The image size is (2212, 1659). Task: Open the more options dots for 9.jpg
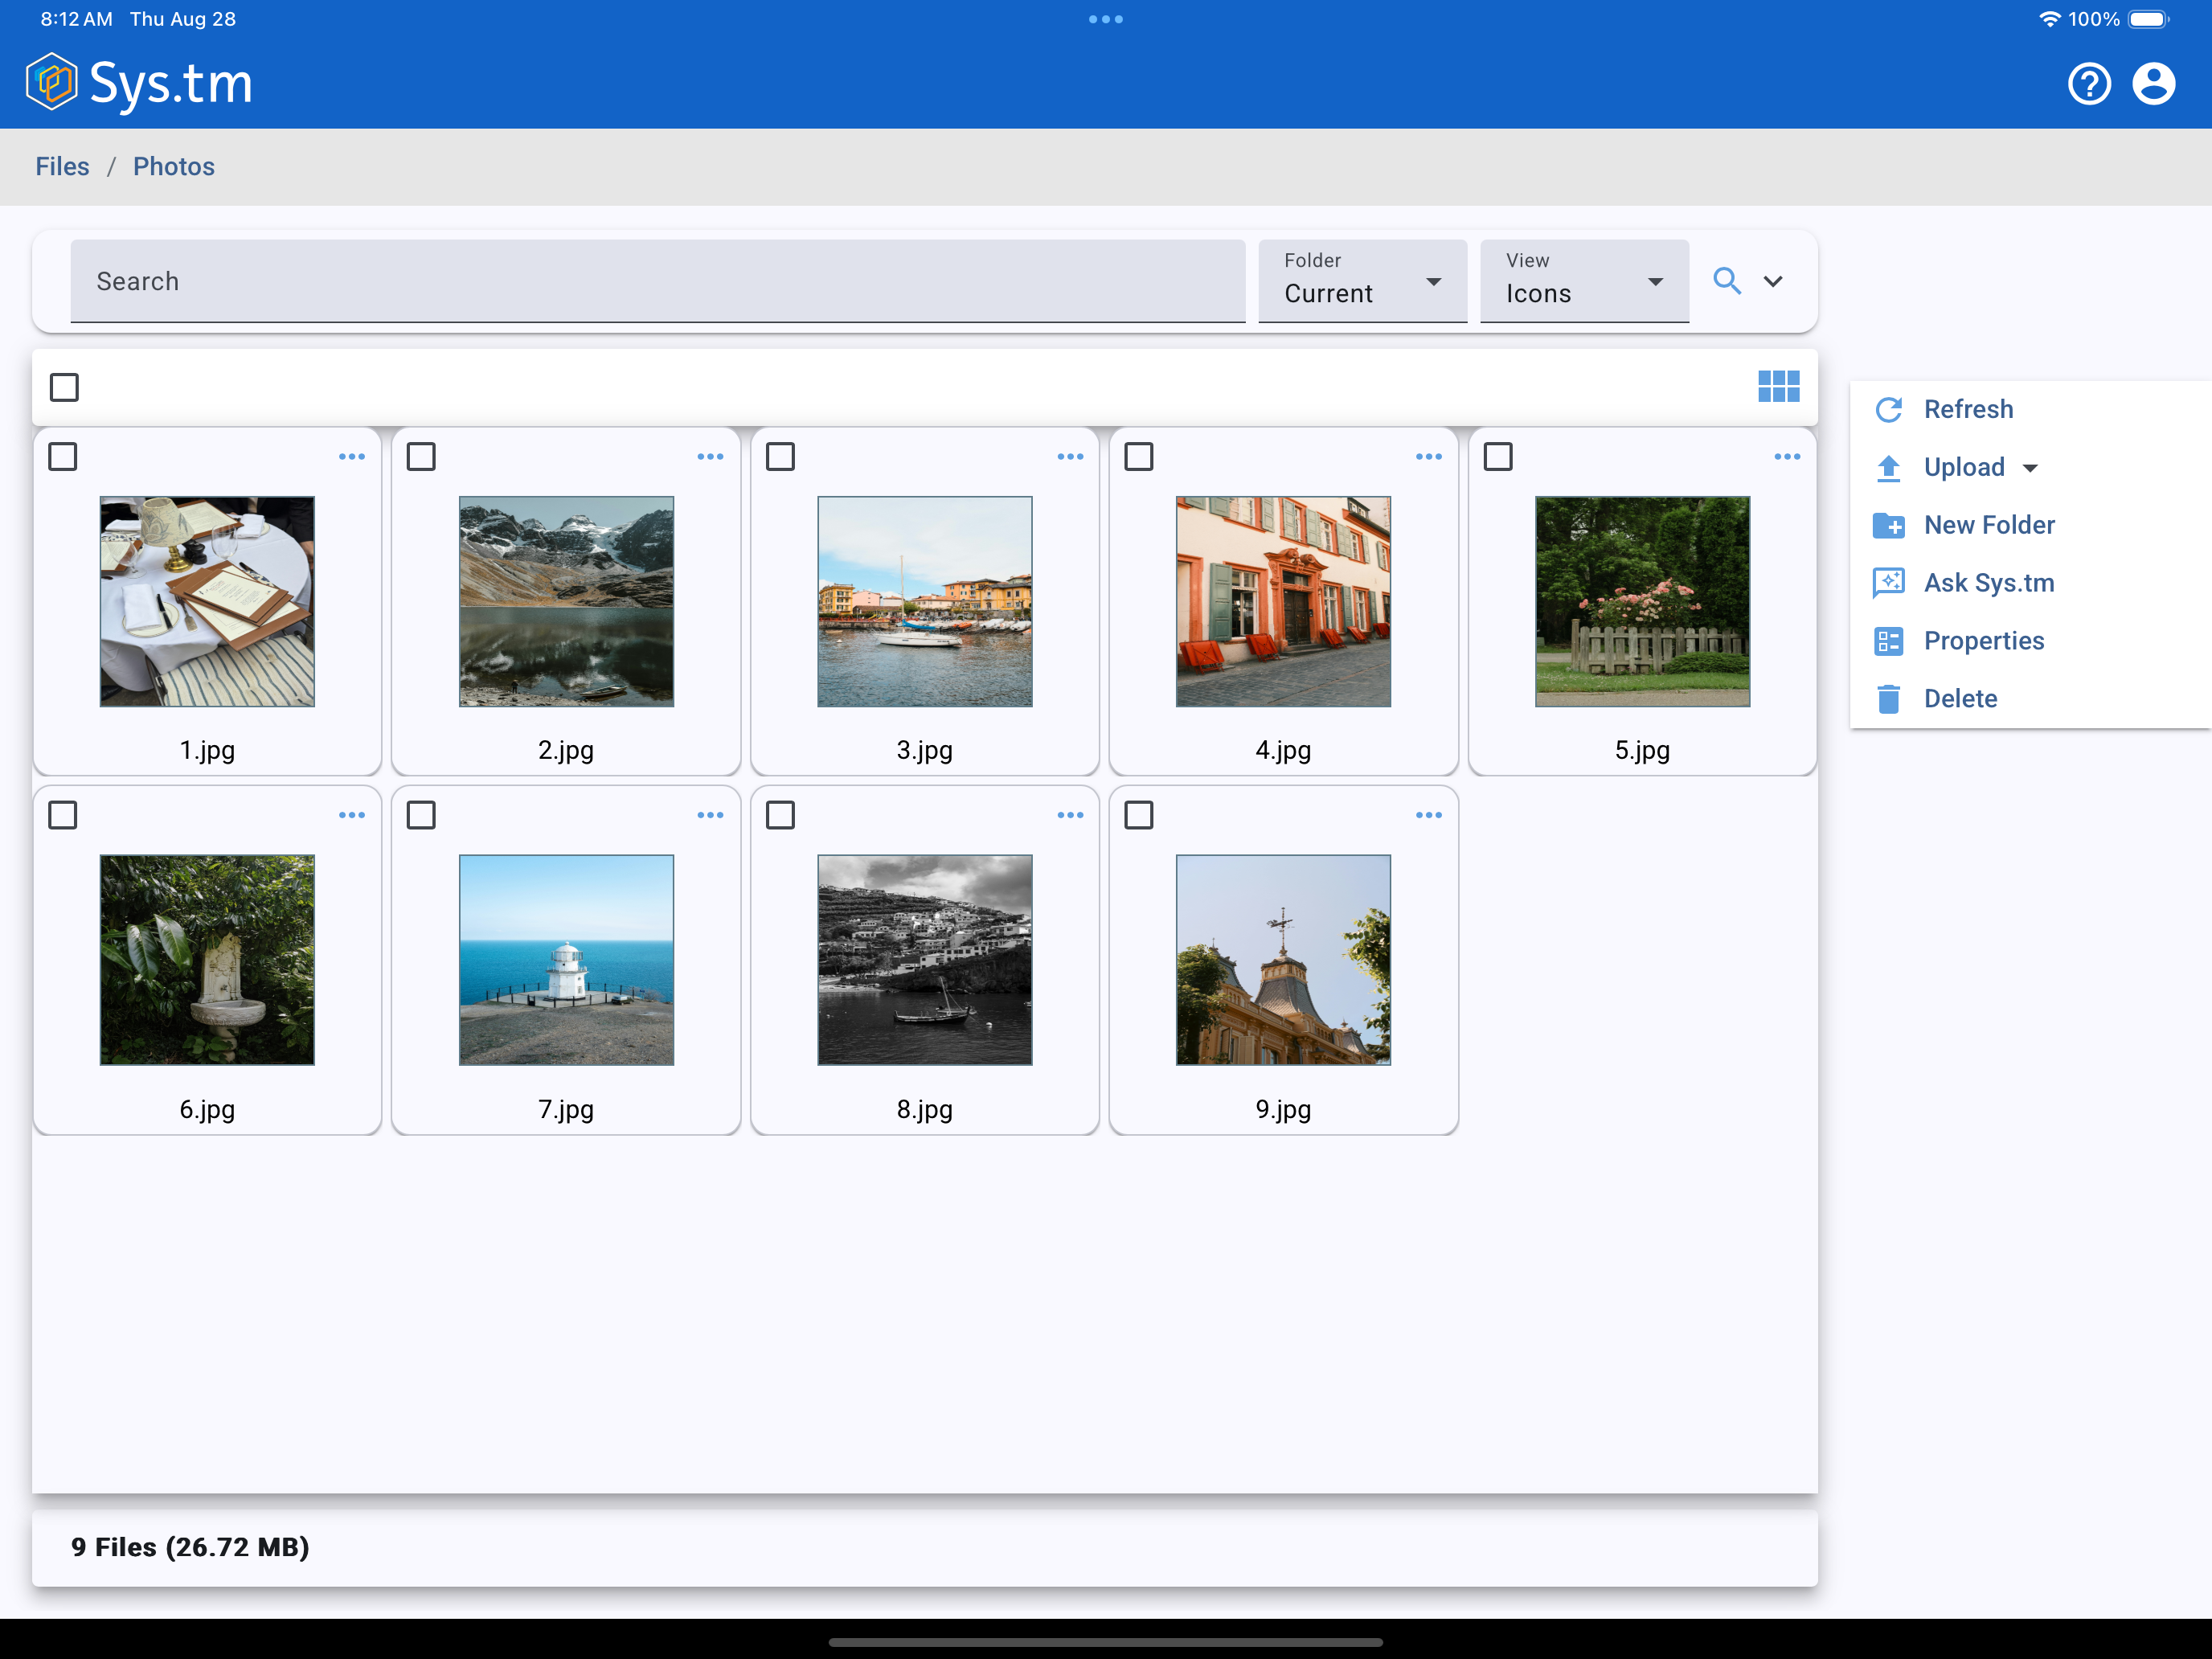click(1429, 815)
